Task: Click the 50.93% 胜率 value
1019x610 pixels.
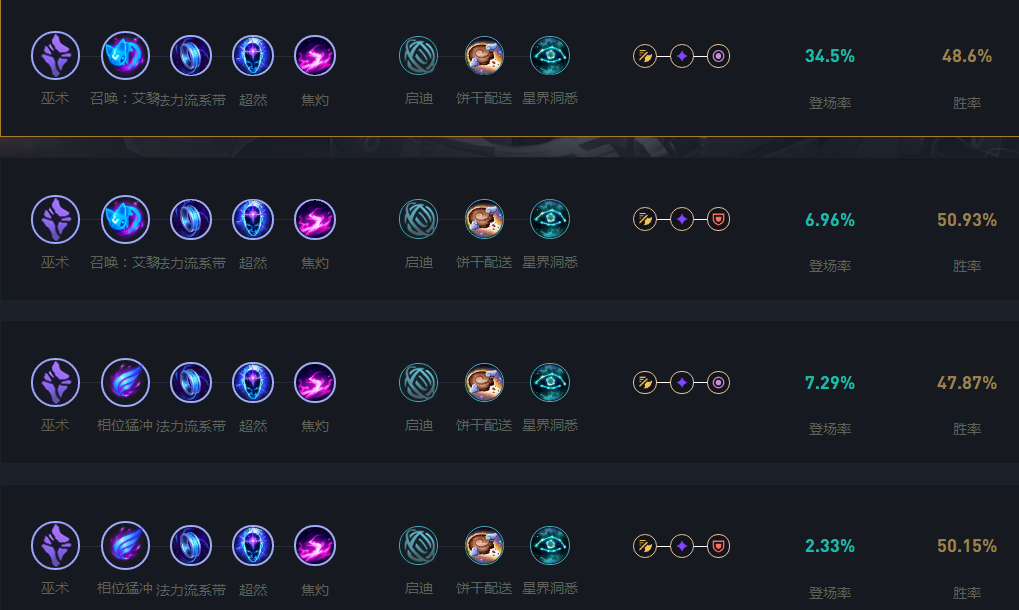Action: (967, 220)
